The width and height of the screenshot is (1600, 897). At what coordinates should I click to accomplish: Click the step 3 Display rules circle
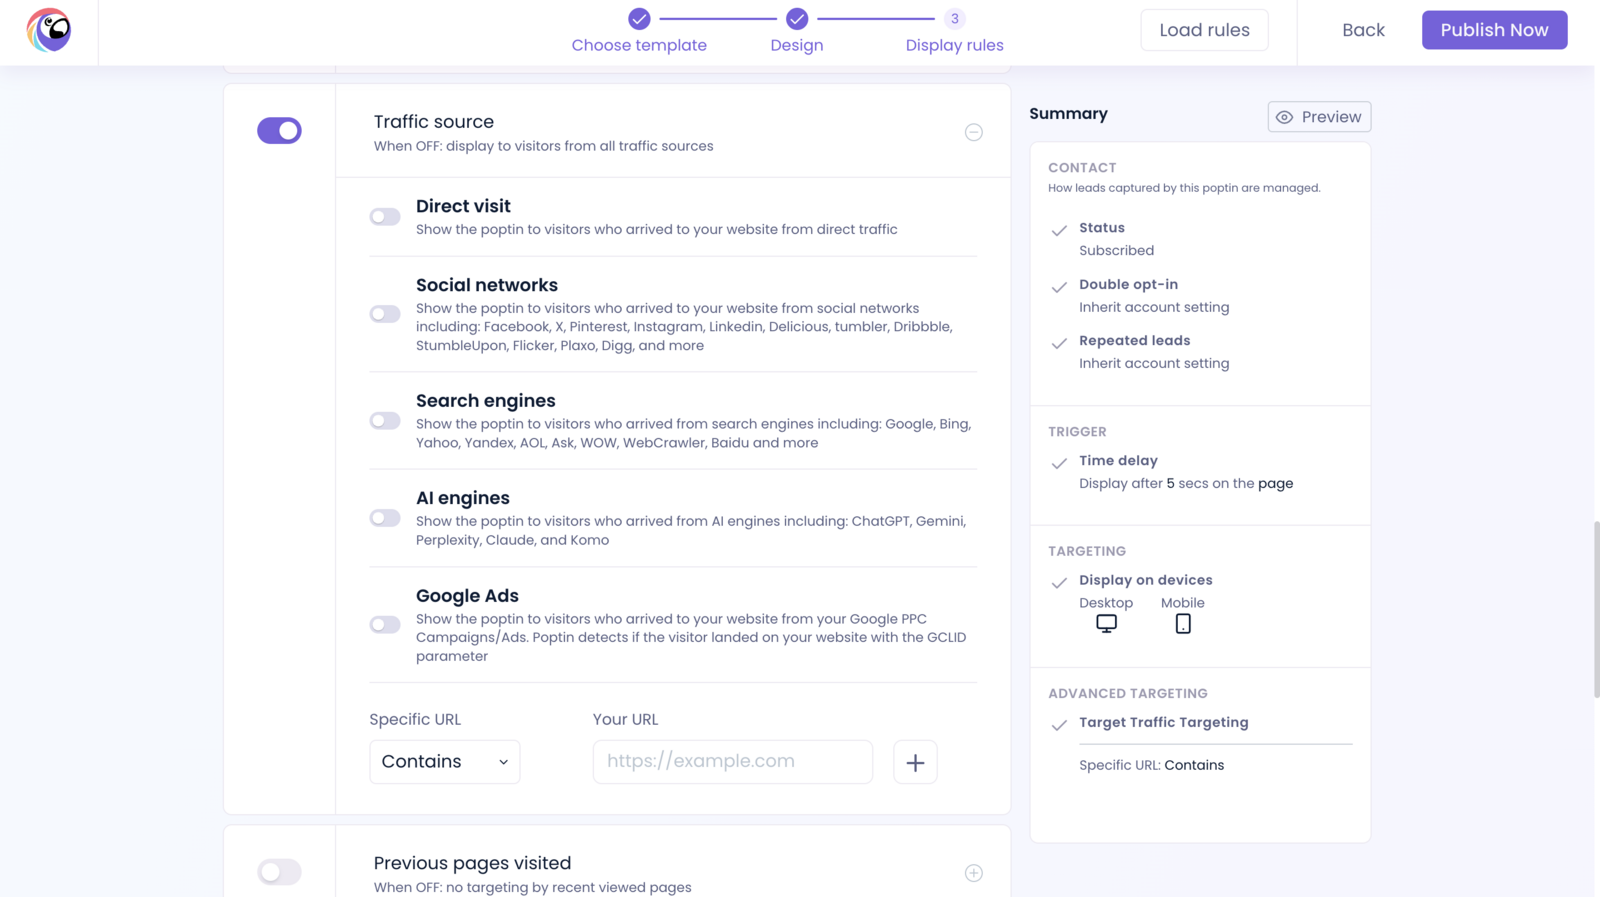(x=955, y=18)
